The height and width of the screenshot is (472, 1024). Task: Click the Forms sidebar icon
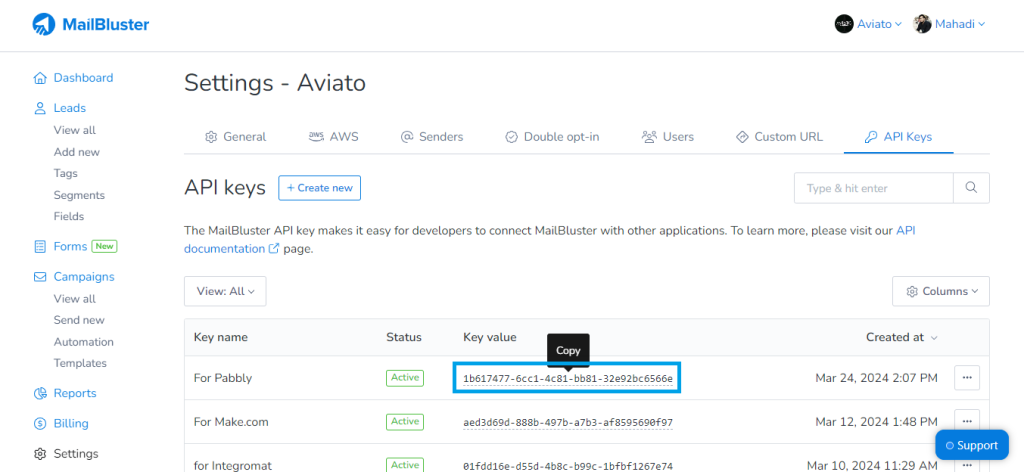[40, 247]
